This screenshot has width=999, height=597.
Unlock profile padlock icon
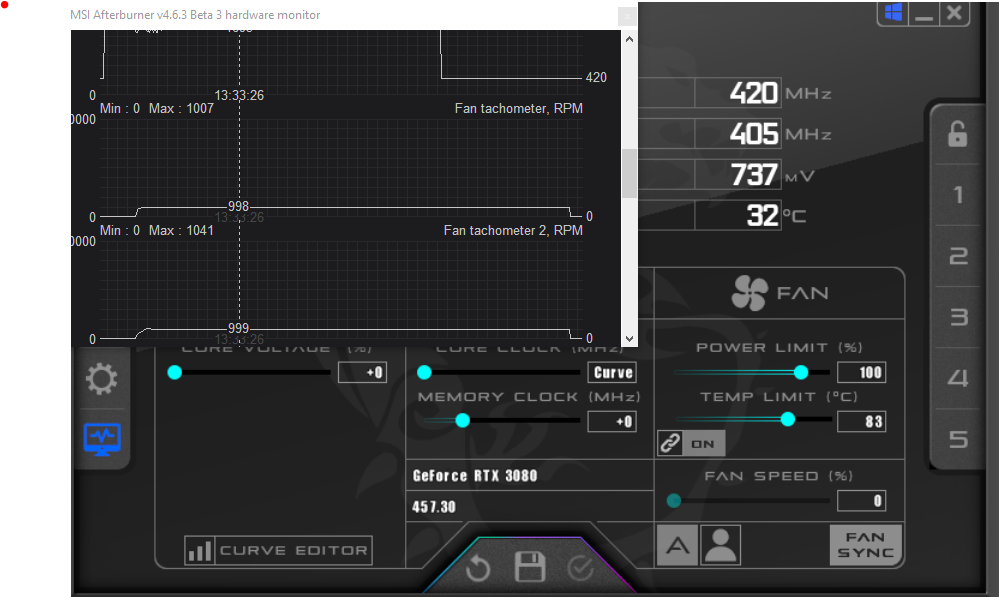click(x=957, y=134)
